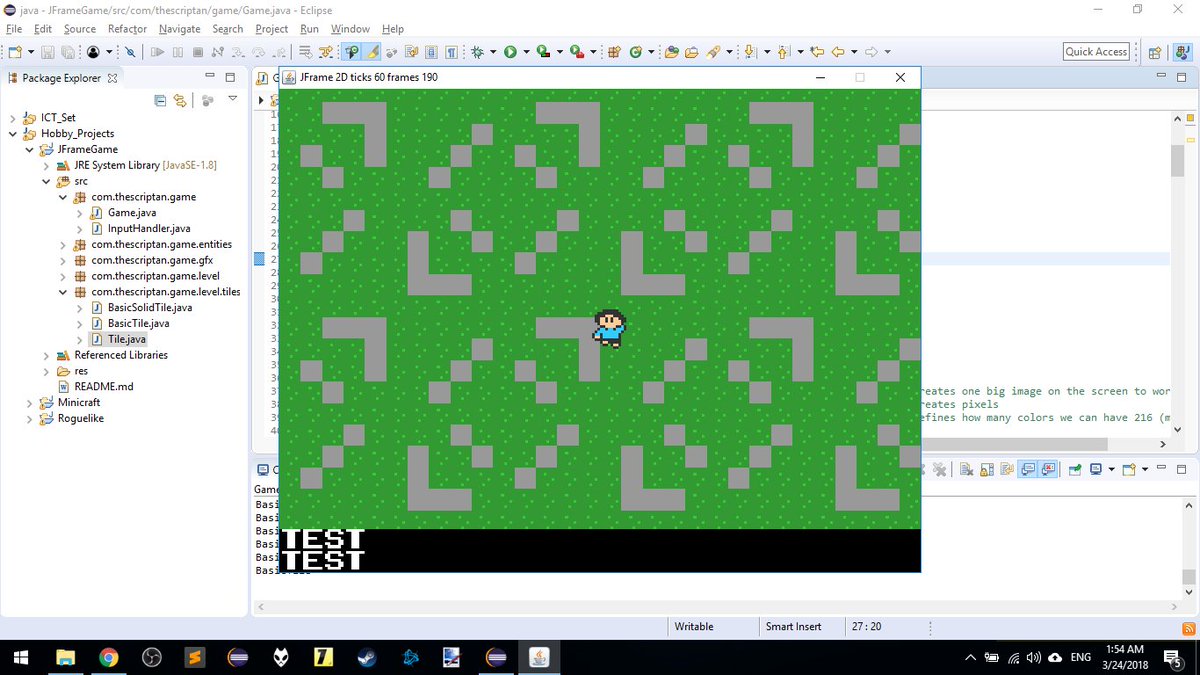The width and height of the screenshot is (1200, 675).
Task: Click the Open Task folder icon
Action: point(691,52)
